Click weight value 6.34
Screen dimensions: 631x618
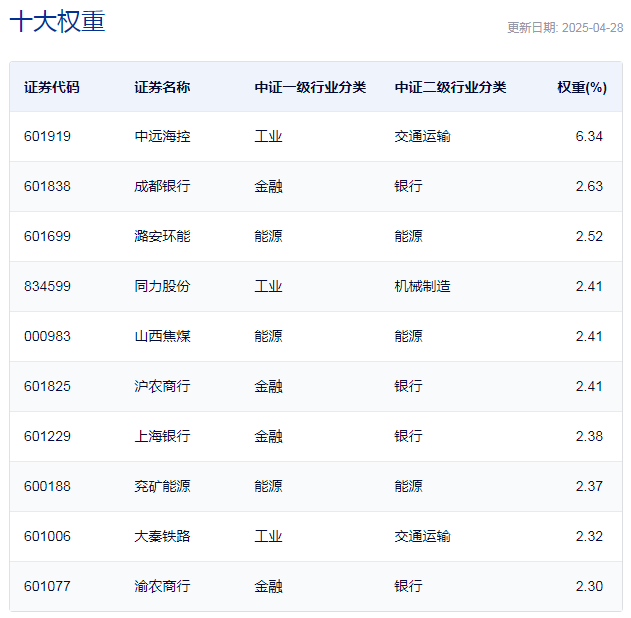point(589,136)
